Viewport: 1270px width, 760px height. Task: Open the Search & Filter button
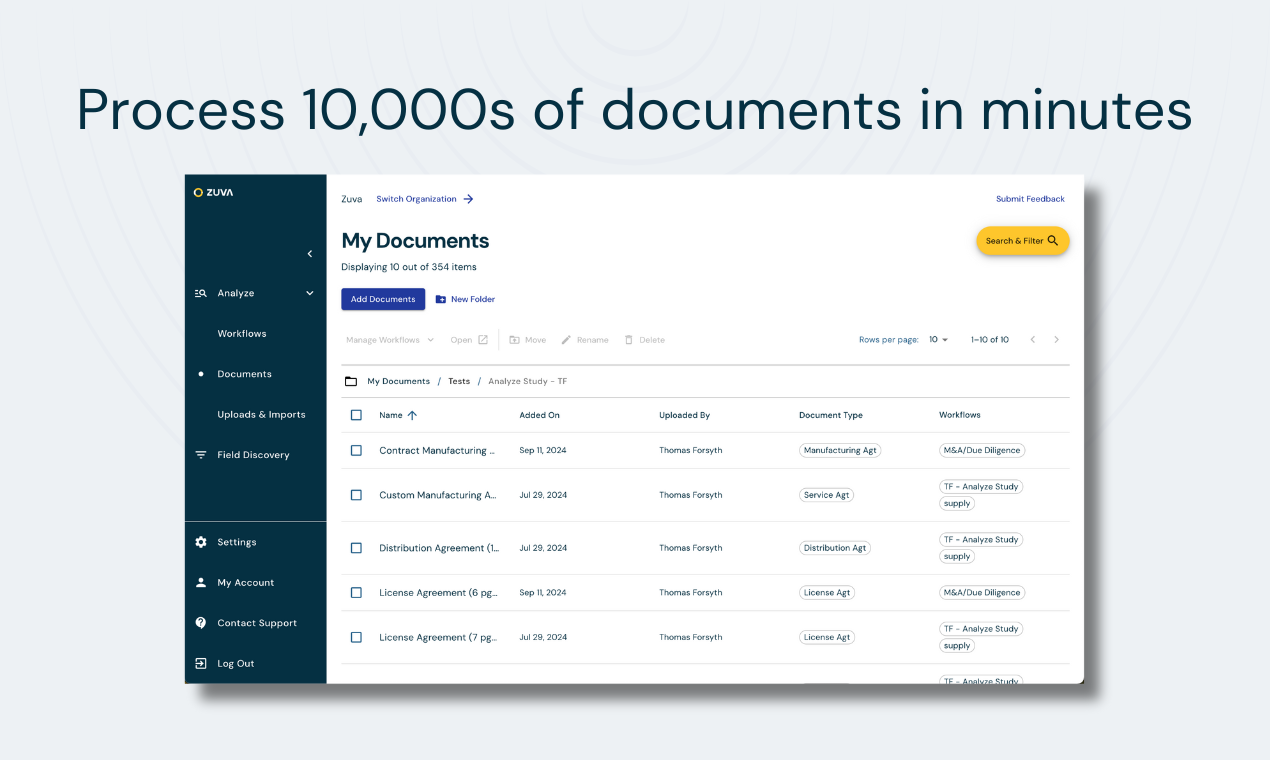point(1023,241)
